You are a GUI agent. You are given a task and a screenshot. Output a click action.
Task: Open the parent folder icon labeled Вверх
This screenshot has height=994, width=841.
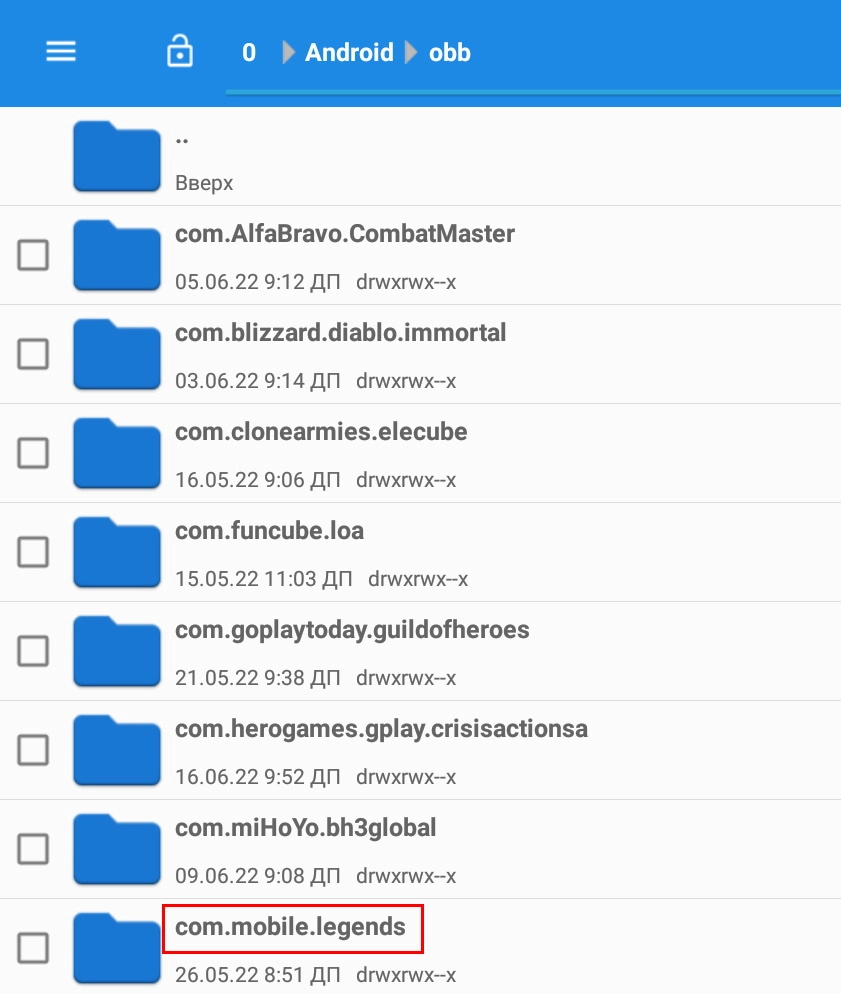tap(117, 156)
